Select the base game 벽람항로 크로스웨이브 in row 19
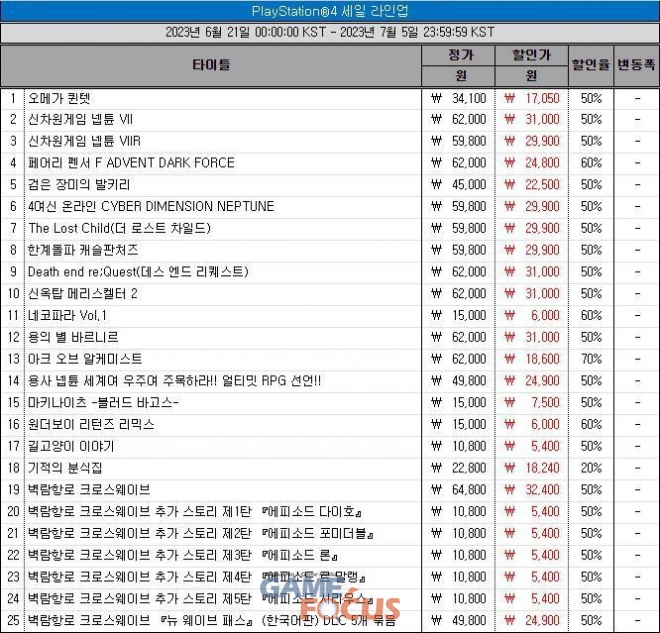 click(x=89, y=490)
